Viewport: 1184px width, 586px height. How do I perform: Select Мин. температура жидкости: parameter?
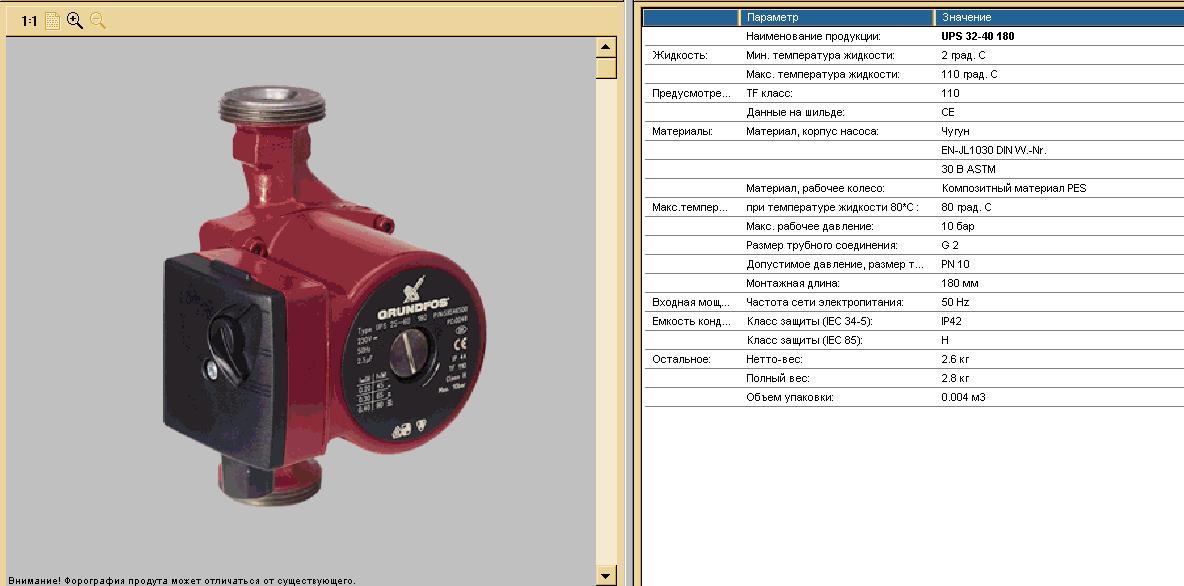(820, 55)
